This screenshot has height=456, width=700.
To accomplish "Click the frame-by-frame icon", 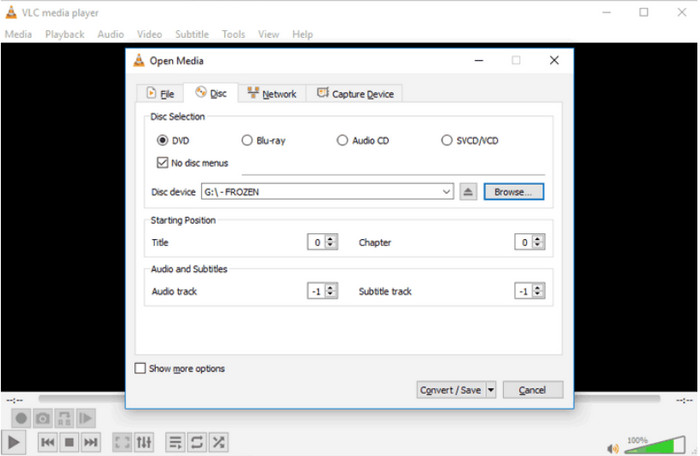I will (86, 418).
